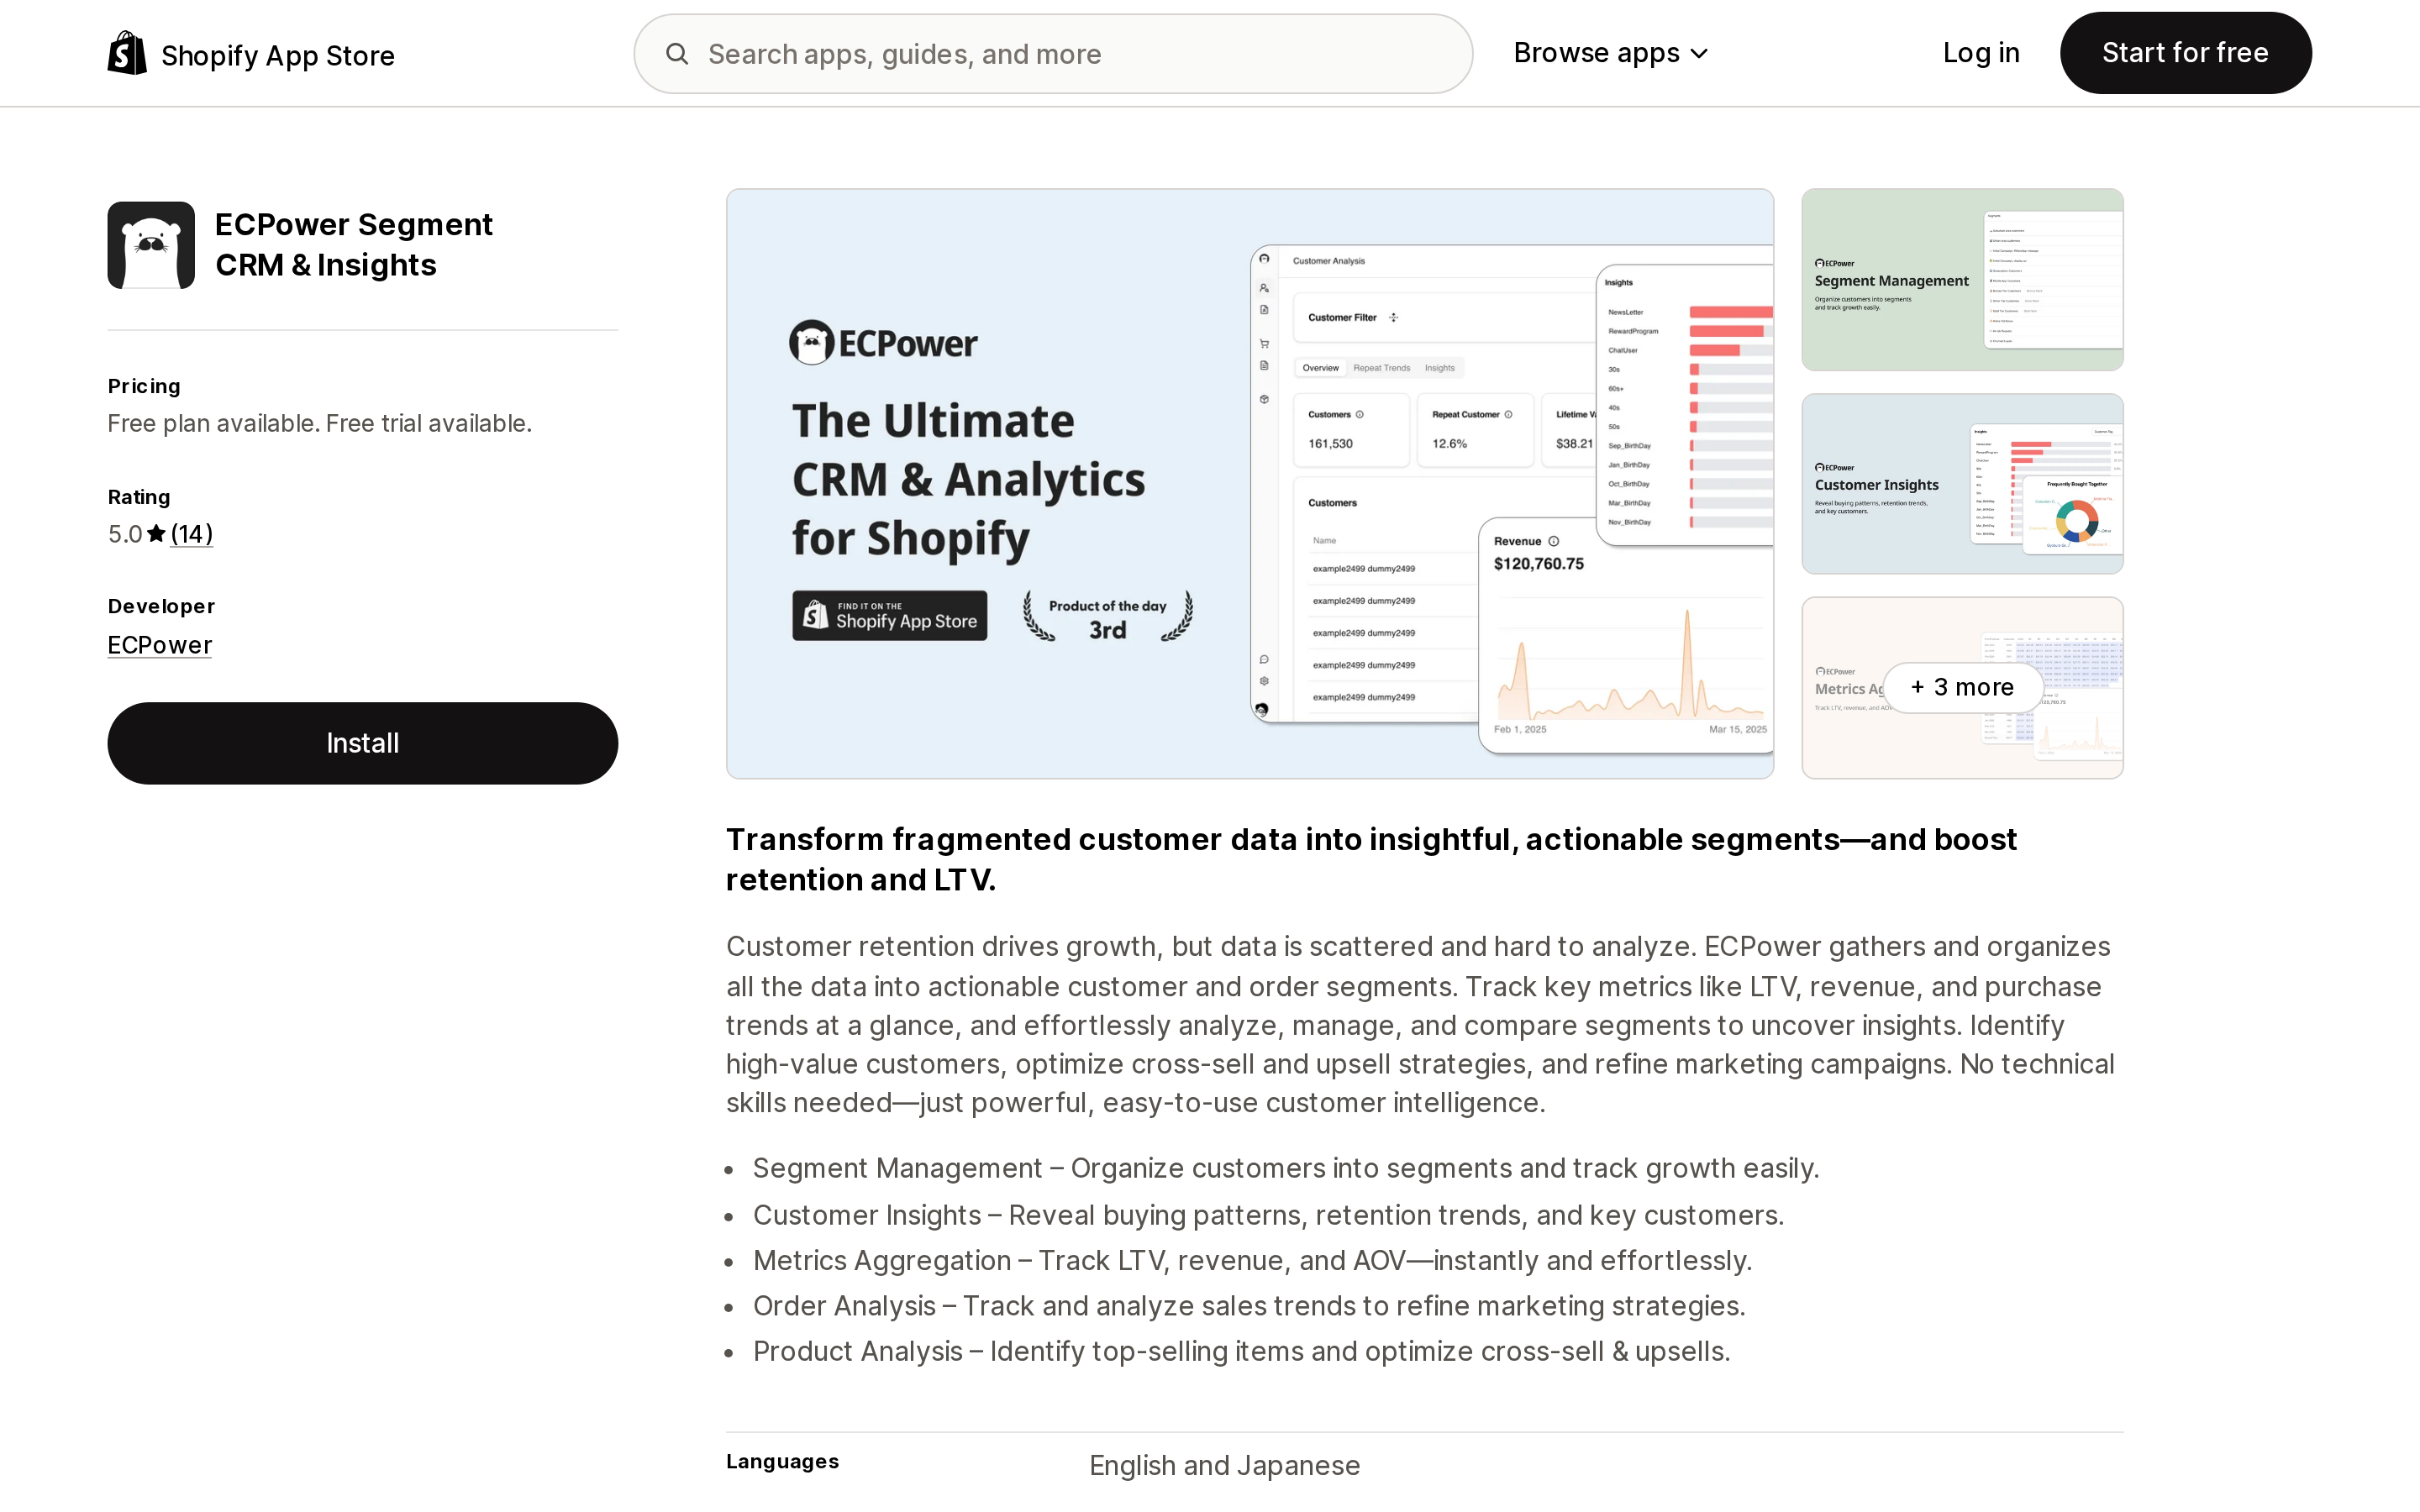Focus the search apps and guides field
This screenshot has height=1512, width=2420.
tap(1053, 54)
